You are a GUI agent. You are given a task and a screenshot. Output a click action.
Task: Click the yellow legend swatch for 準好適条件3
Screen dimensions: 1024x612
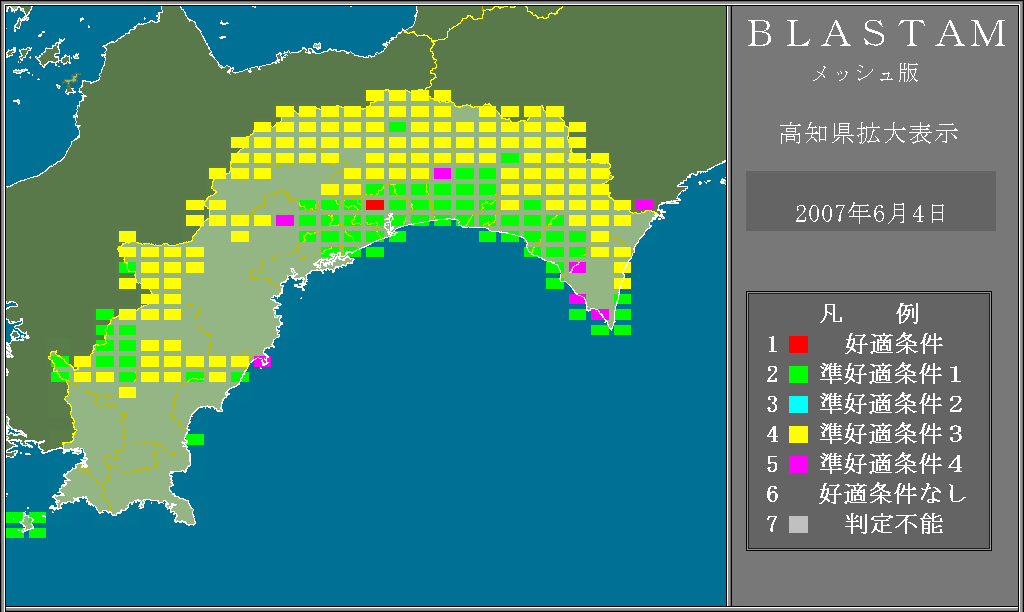point(798,434)
